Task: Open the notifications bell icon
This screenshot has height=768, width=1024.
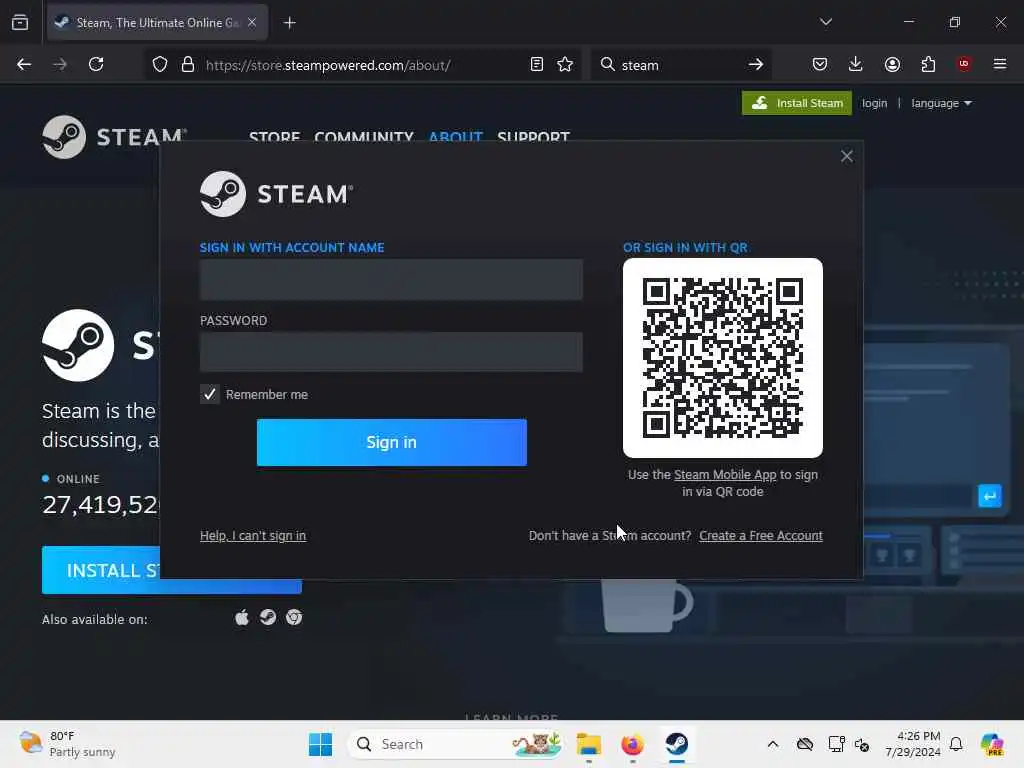Action: point(956,744)
